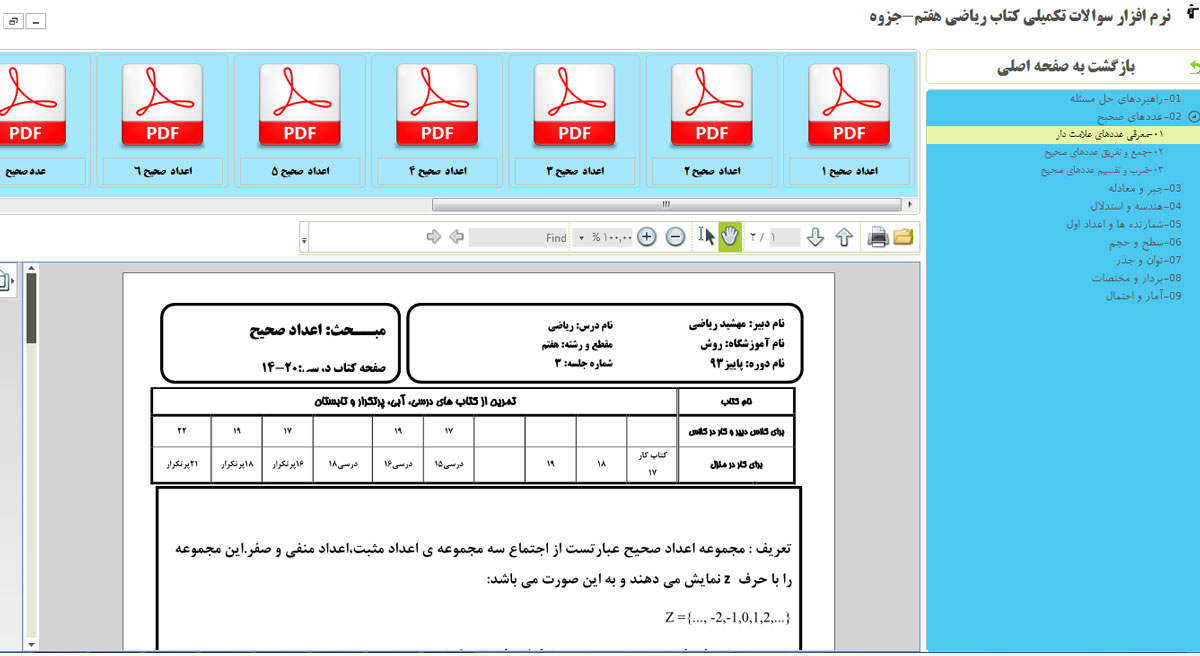The height and width of the screenshot is (656, 1200).
Task: Click the find next arrow
Action: point(434,237)
